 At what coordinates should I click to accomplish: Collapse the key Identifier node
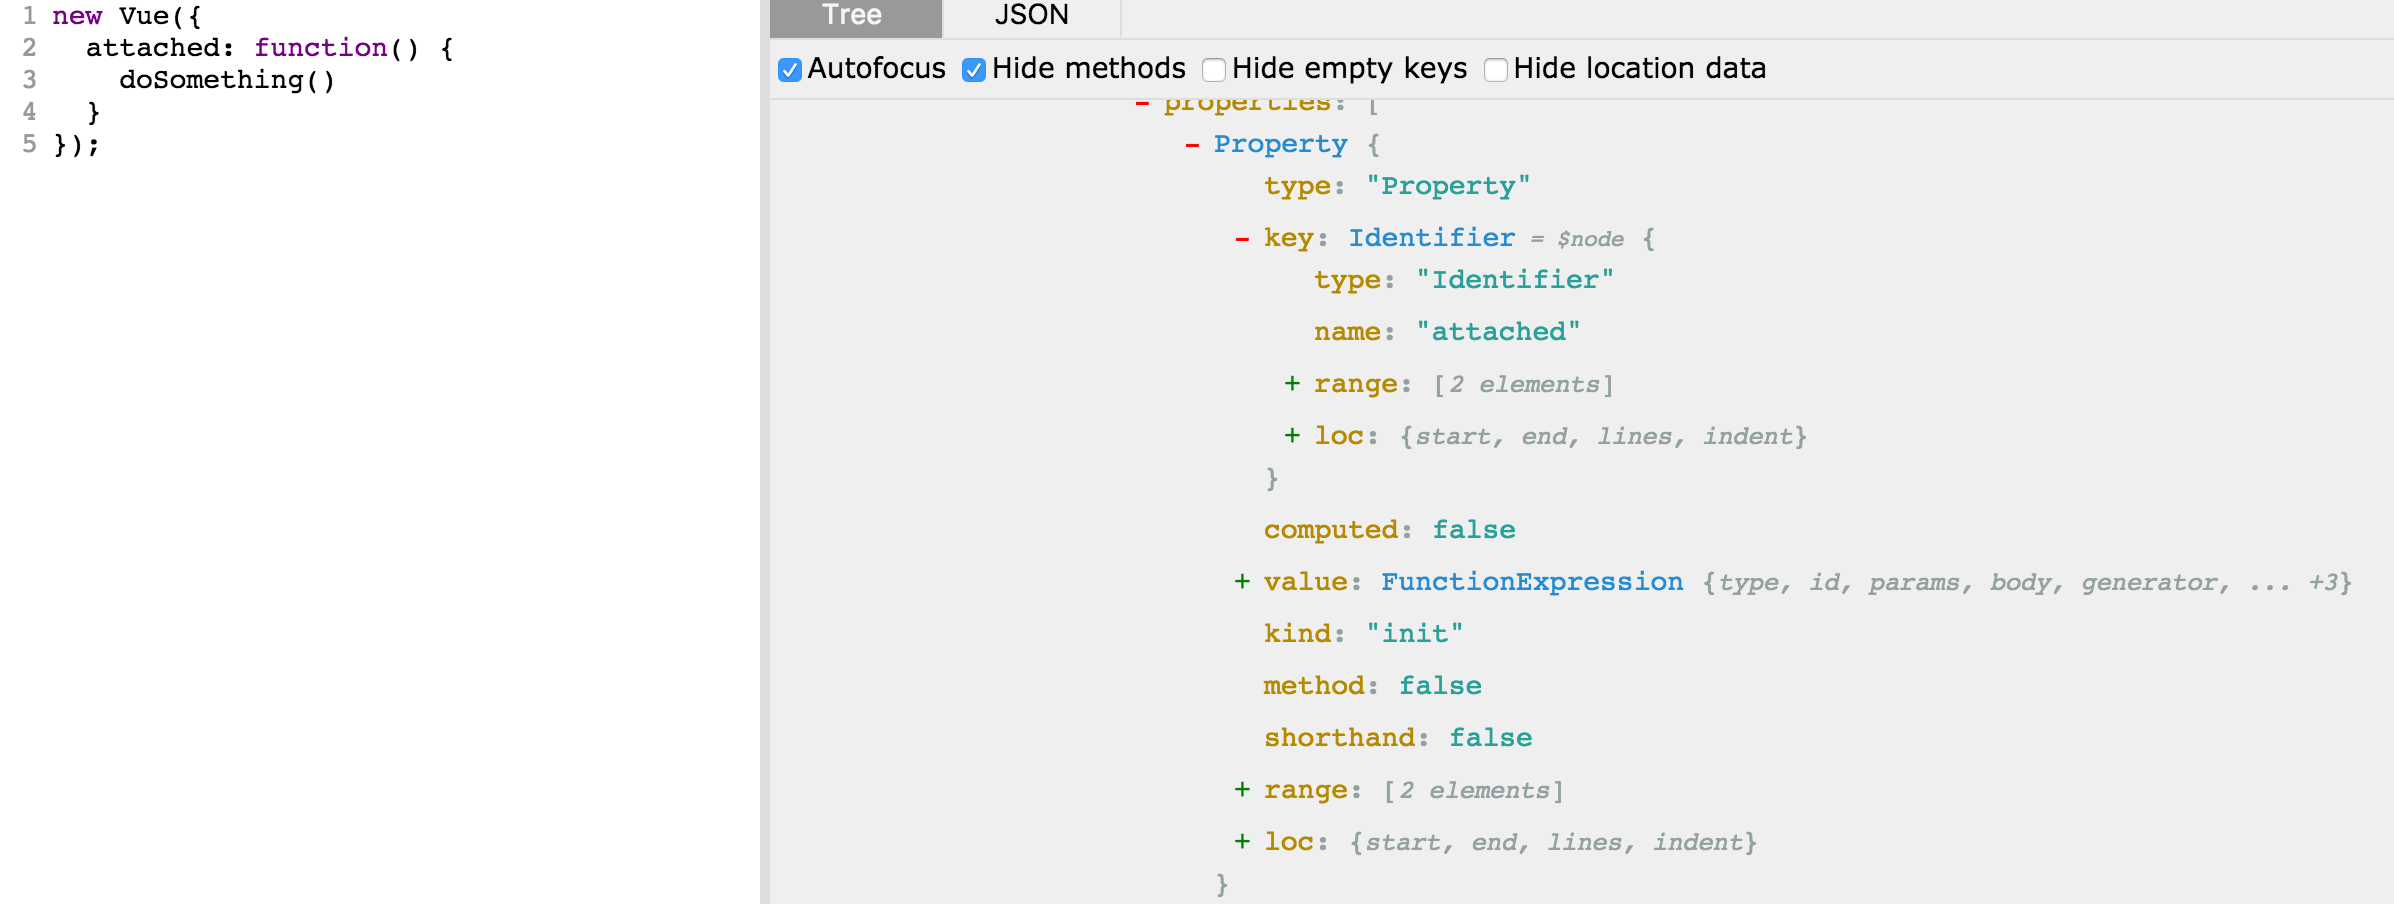[1241, 238]
